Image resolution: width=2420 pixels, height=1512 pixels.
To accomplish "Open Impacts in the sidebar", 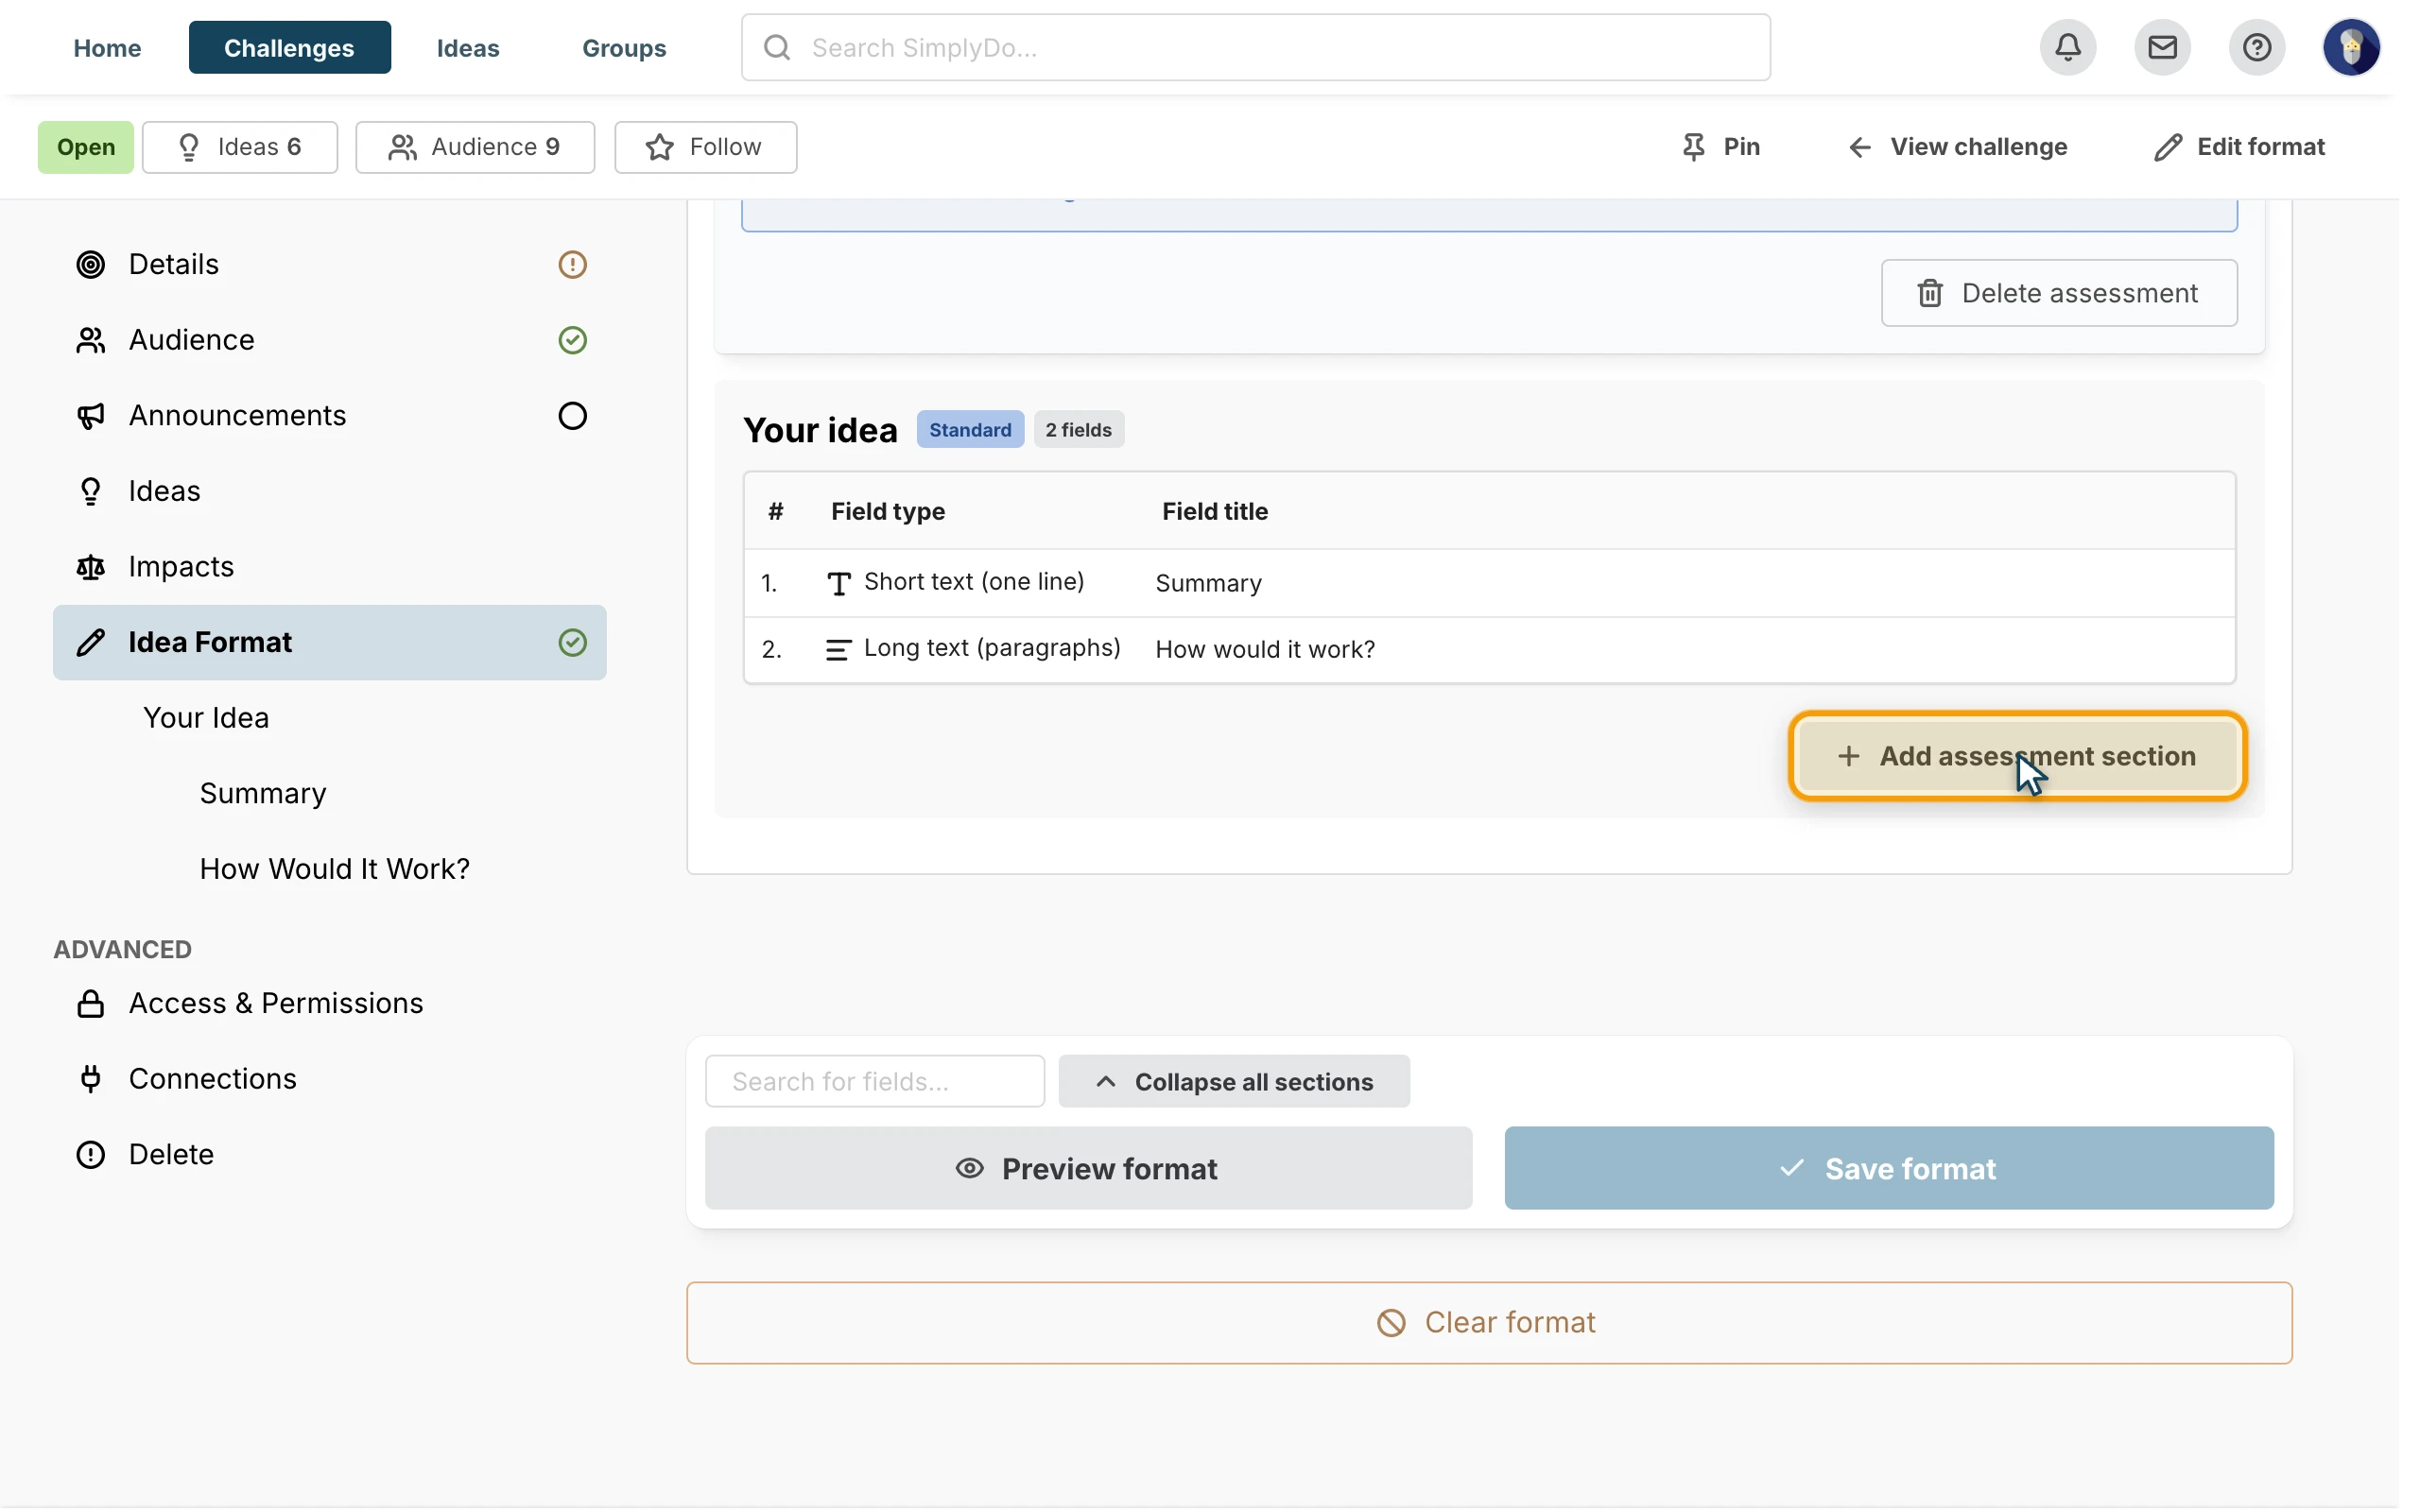I will pyautogui.click(x=329, y=567).
